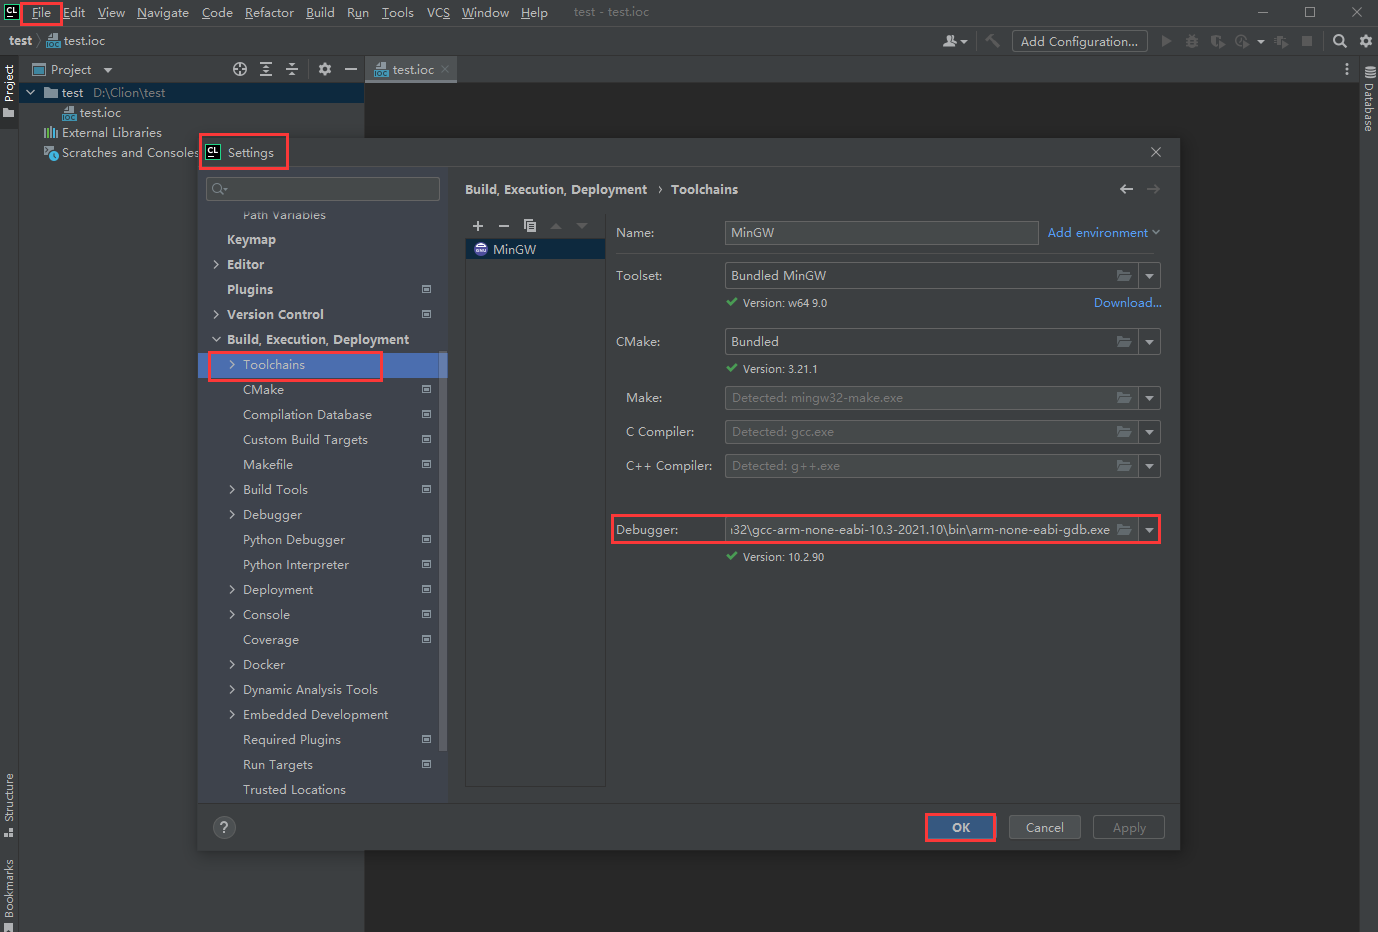This screenshot has width=1378, height=932.
Task: Open the Tools menu
Action: 397,13
